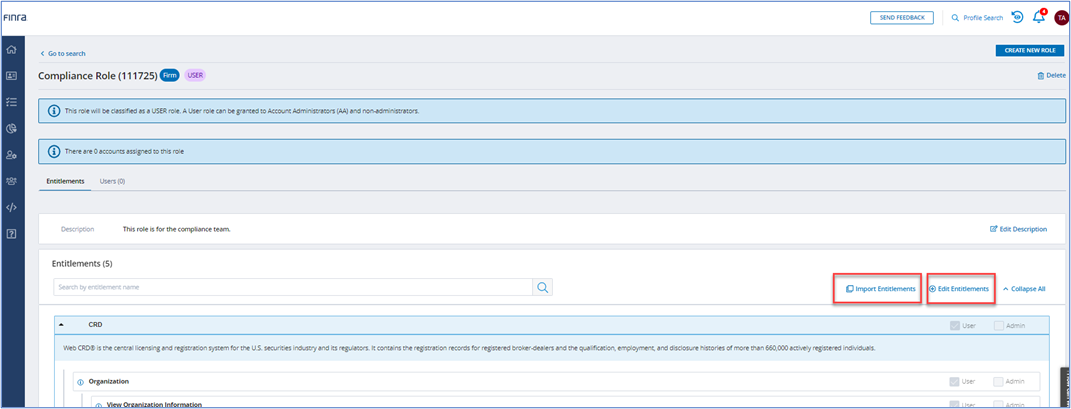Image resolution: width=1071 pixels, height=409 pixels.
Task: Click the search by entitlement name field
Action: coord(292,288)
